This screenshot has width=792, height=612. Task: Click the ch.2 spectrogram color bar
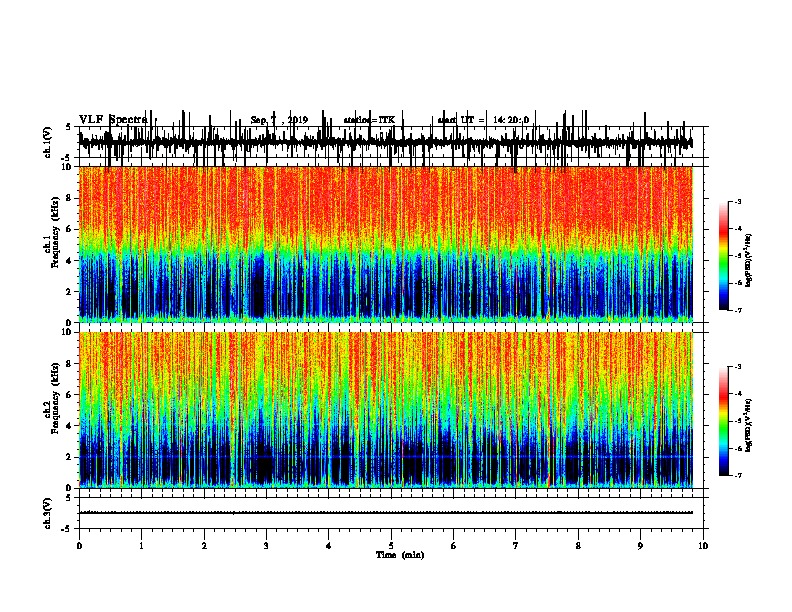(x=724, y=421)
